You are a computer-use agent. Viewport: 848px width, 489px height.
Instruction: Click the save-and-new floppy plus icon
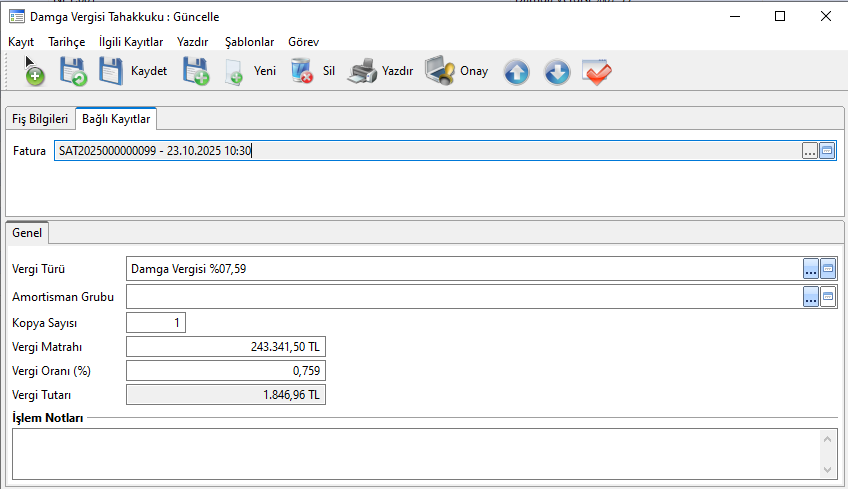click(x=195, y=72)
